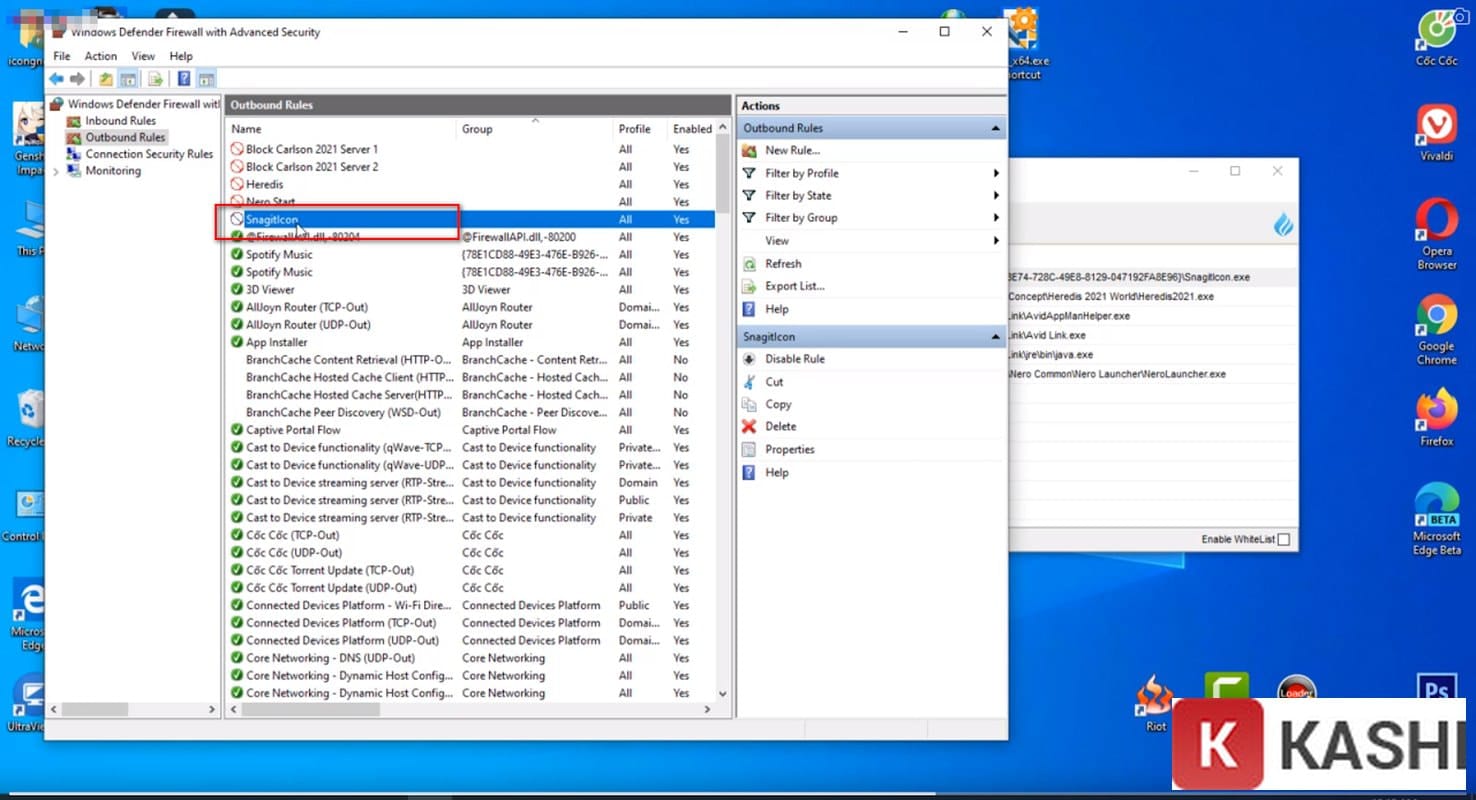
Task: Enable the WhiteList checkbox
Action: (1284, 540)
